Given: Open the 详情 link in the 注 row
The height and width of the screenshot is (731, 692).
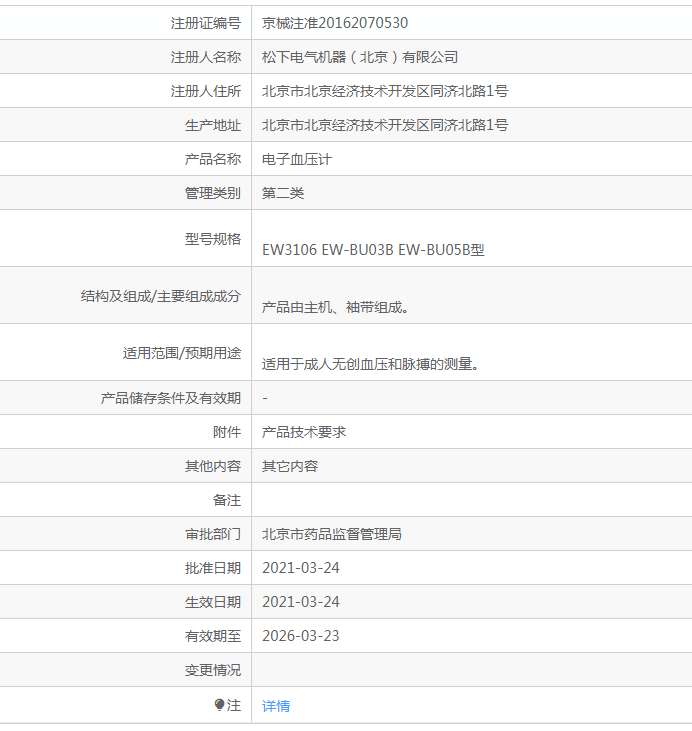Looking at the screenshot, I should (276, 706).
